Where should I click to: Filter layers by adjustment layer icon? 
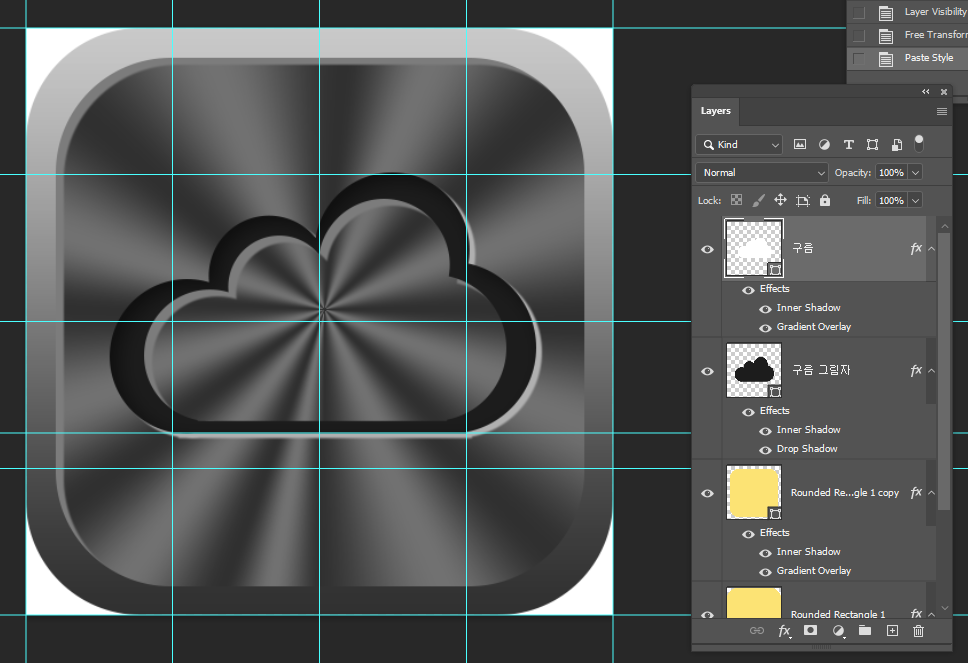tap(824, 144)
